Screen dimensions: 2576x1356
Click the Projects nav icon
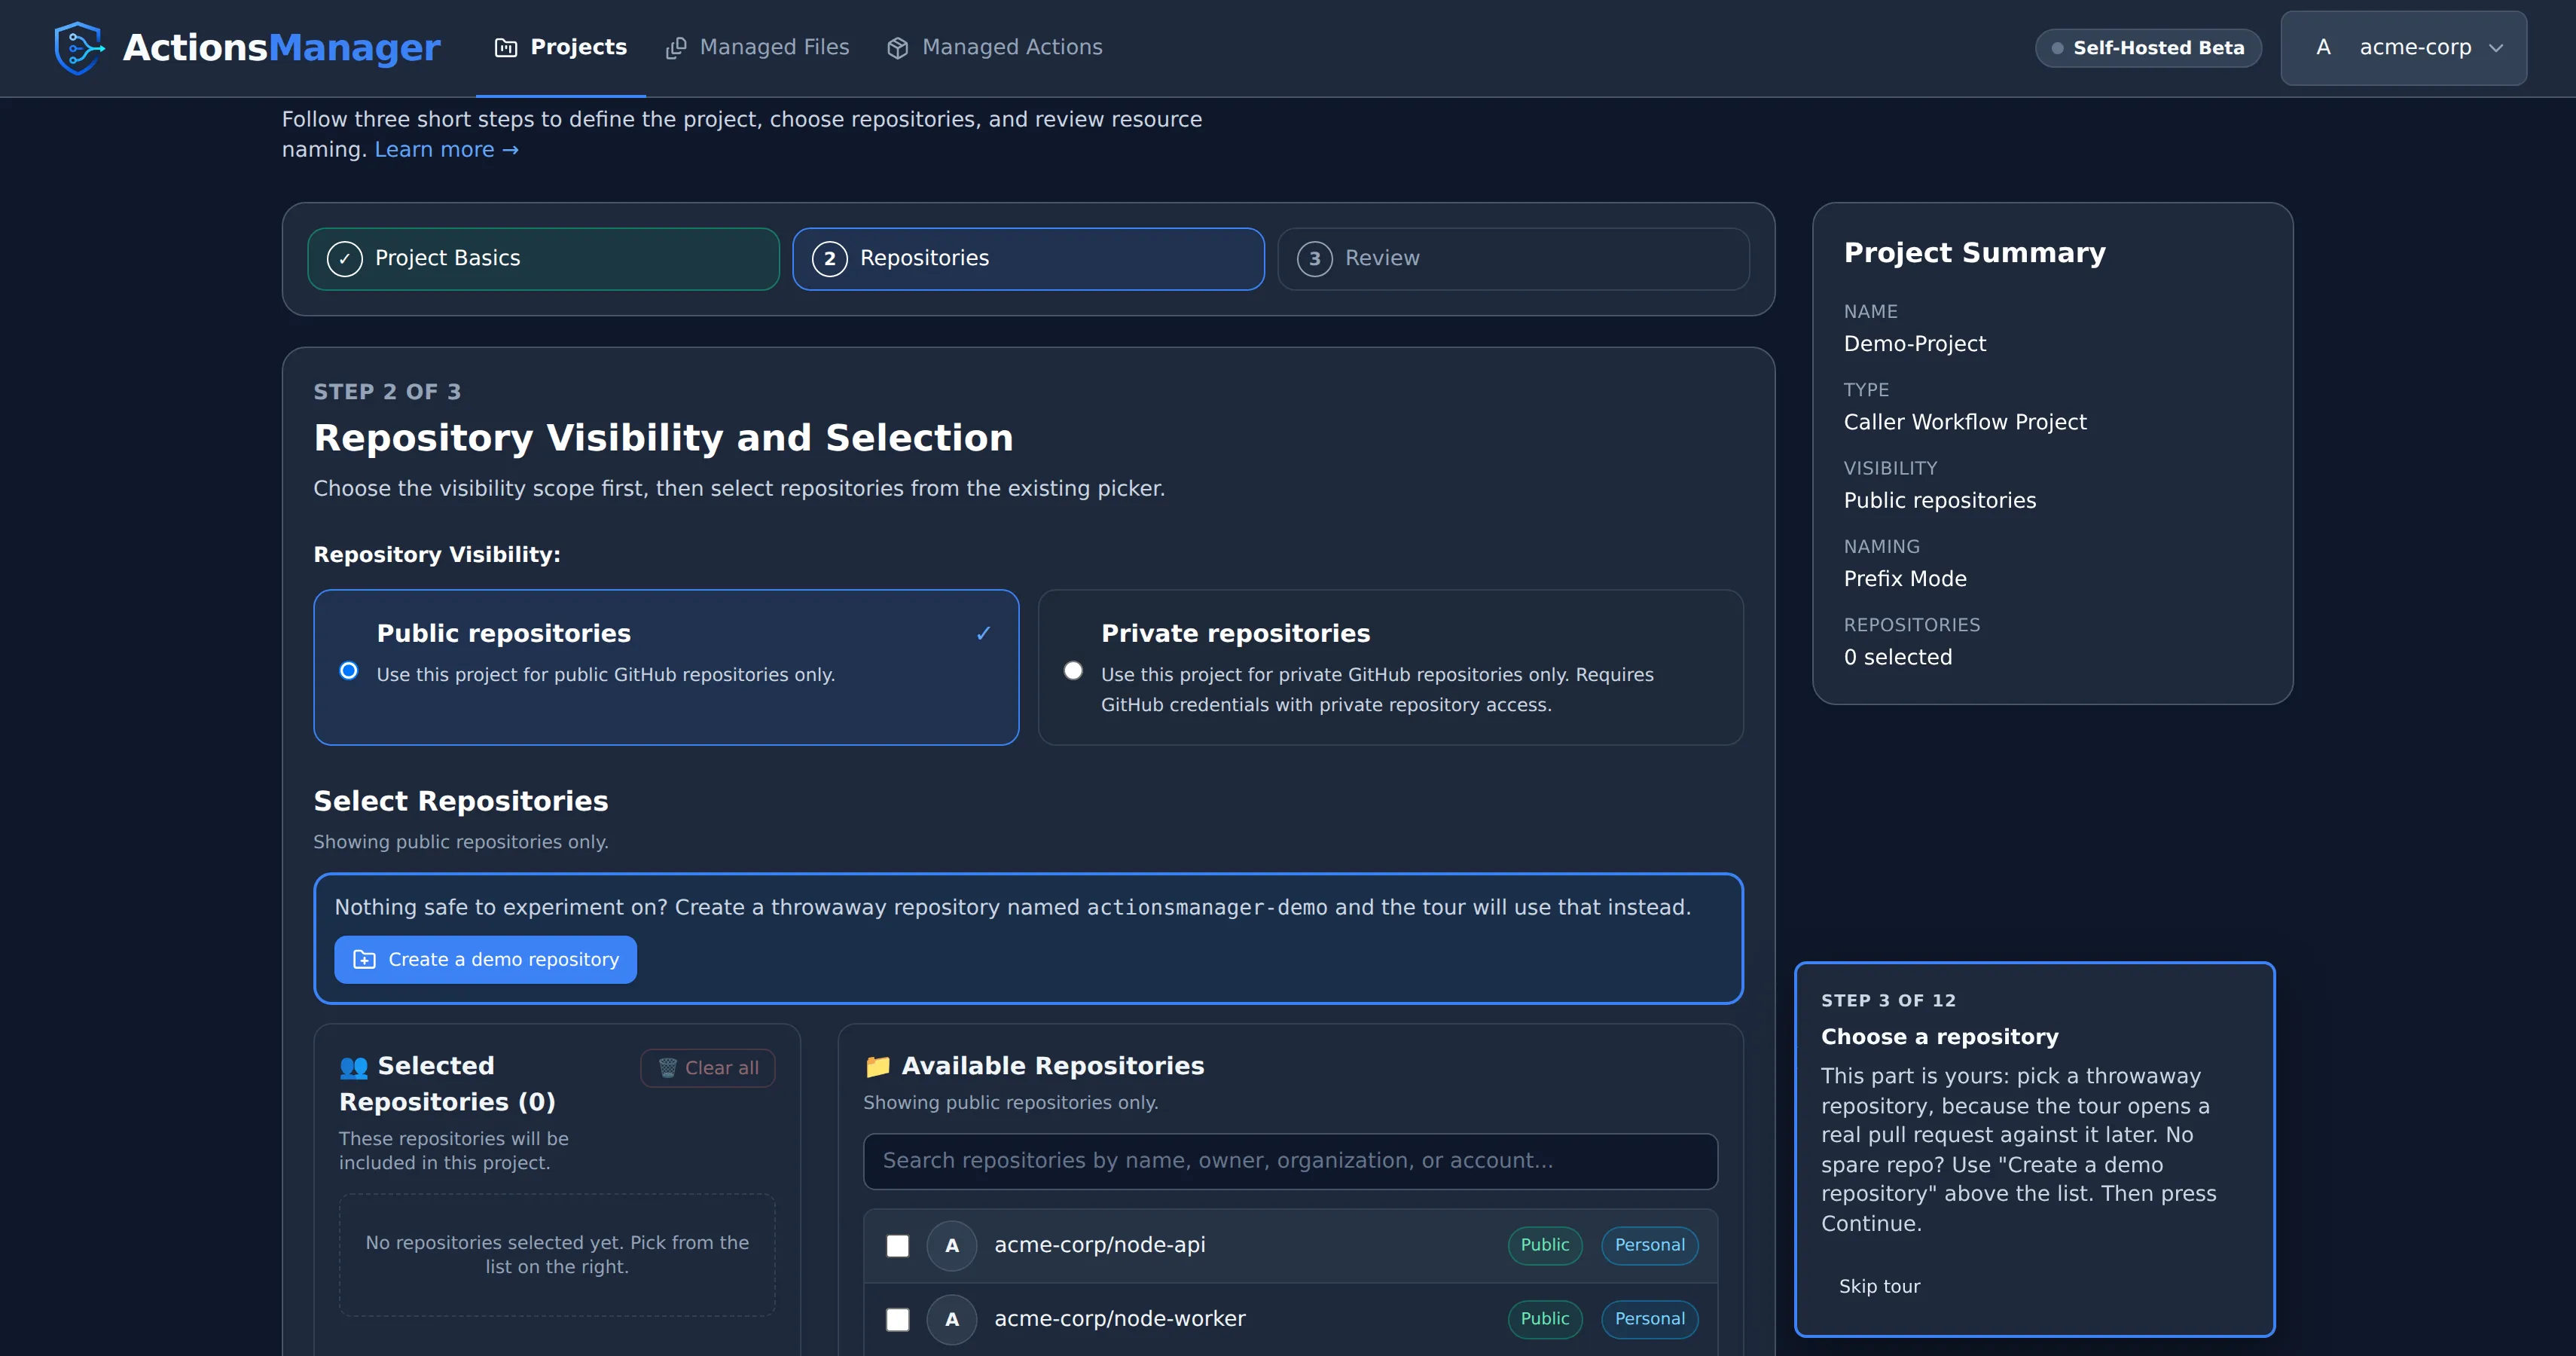506,48
